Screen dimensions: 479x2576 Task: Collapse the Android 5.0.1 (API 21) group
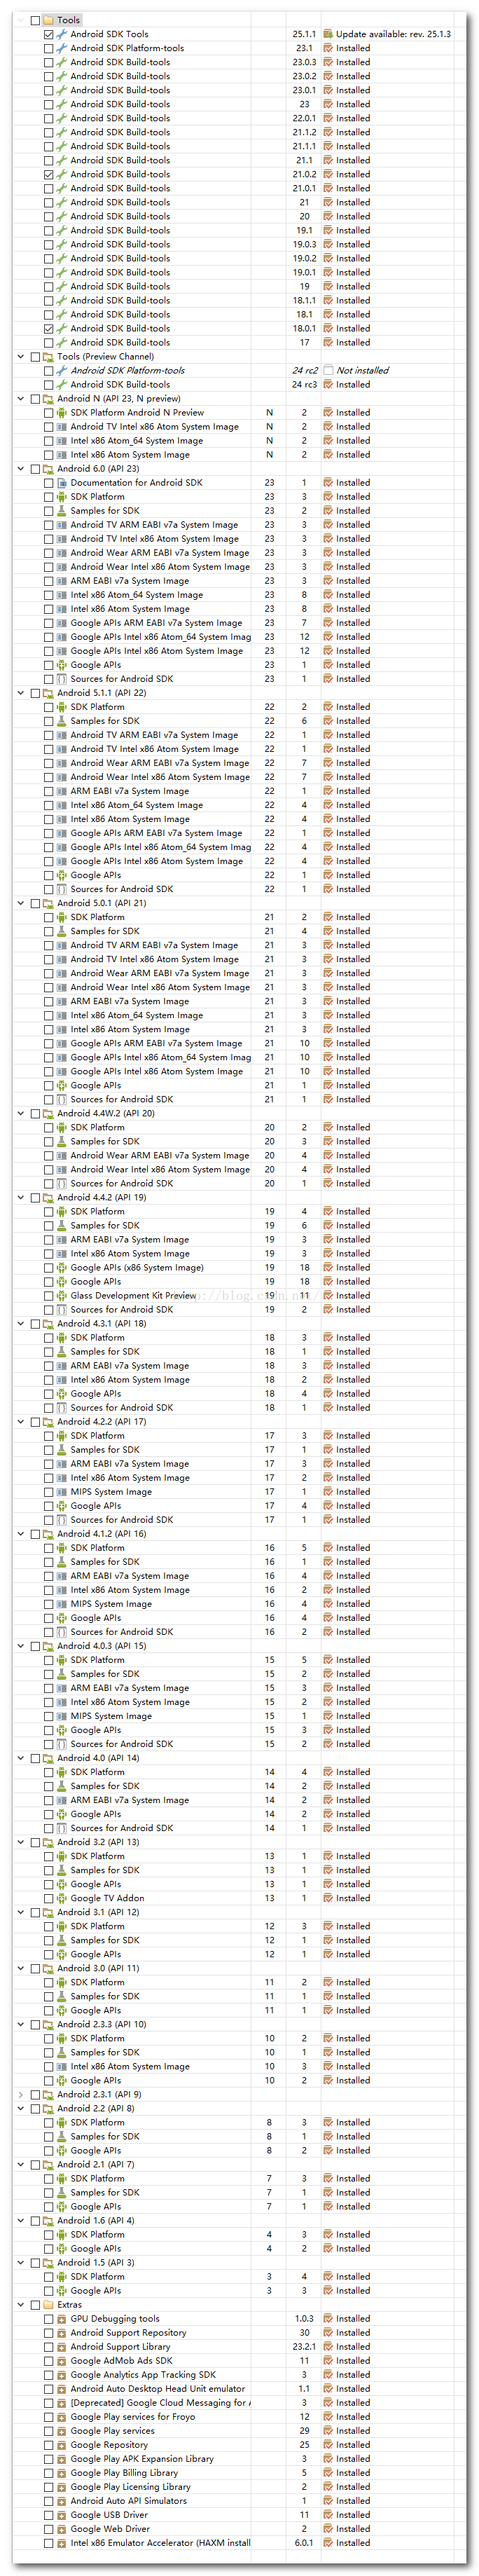click(x=21, y=902)
